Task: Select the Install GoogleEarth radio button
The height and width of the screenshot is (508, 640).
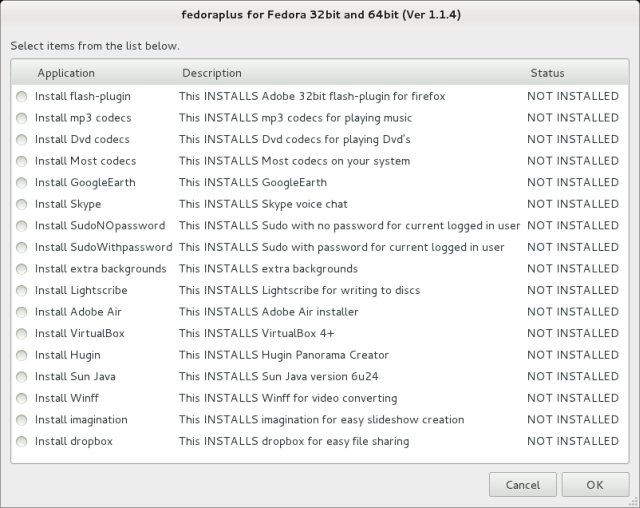Action: tap(22, 183)
